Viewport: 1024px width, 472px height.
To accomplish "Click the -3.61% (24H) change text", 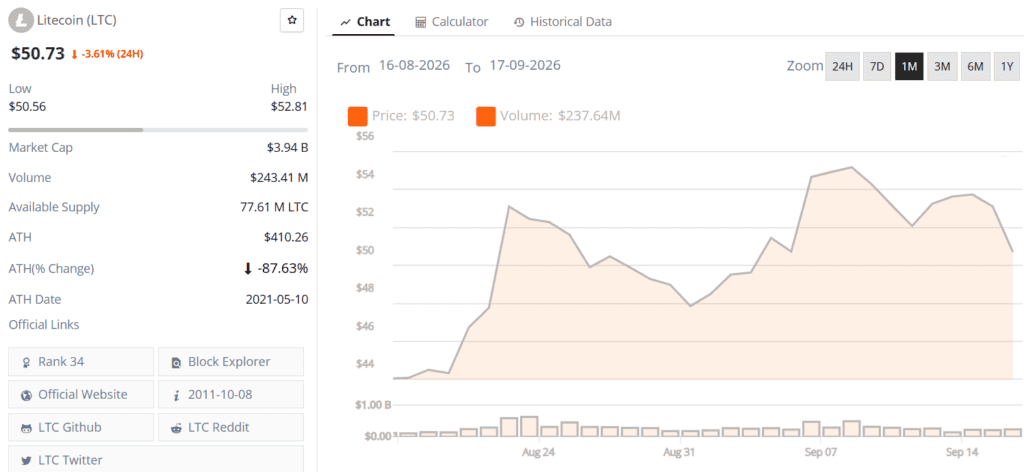I will 112,54.
